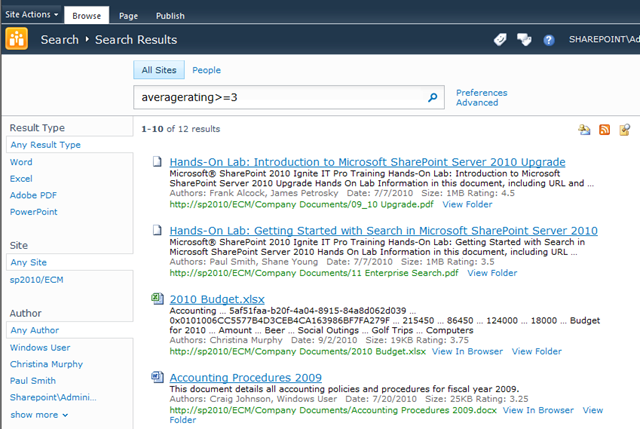Click 'Authors: Christina Murphy' metadata text

click(x=226, y=340)
